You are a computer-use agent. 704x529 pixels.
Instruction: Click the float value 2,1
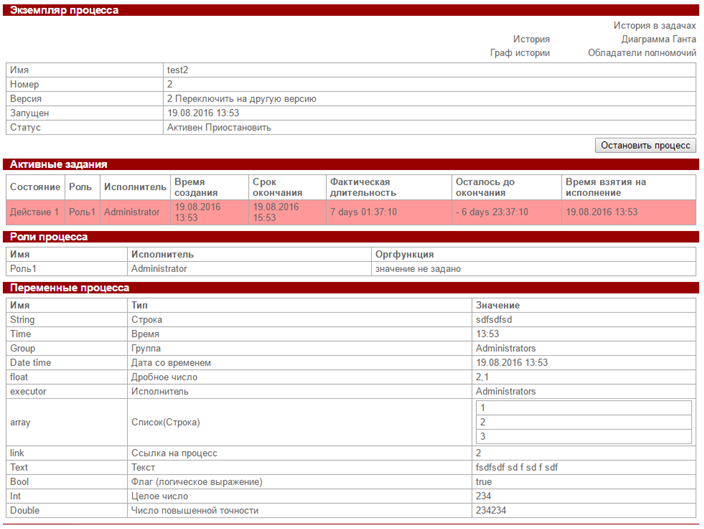482,377
